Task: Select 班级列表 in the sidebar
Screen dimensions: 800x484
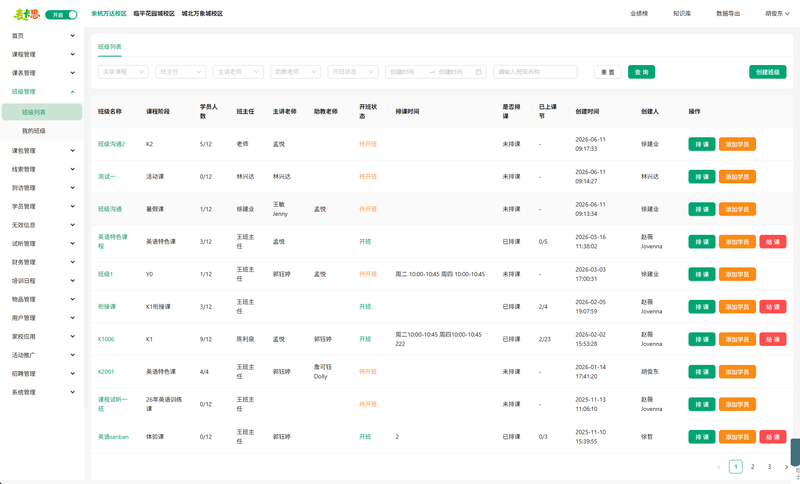Action: click(42, 112)
